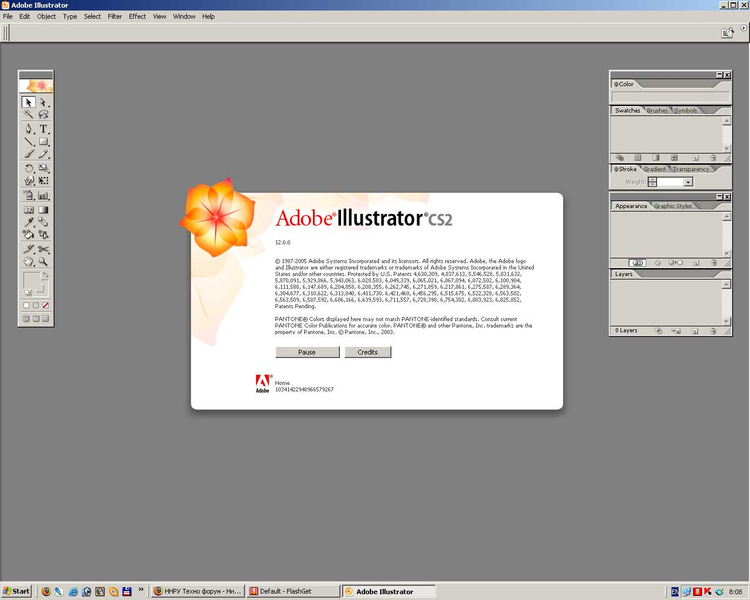The height and width of the screenshot is (600, 750).
Task: Switch to the Transparency tab
Action: (691, 169)
